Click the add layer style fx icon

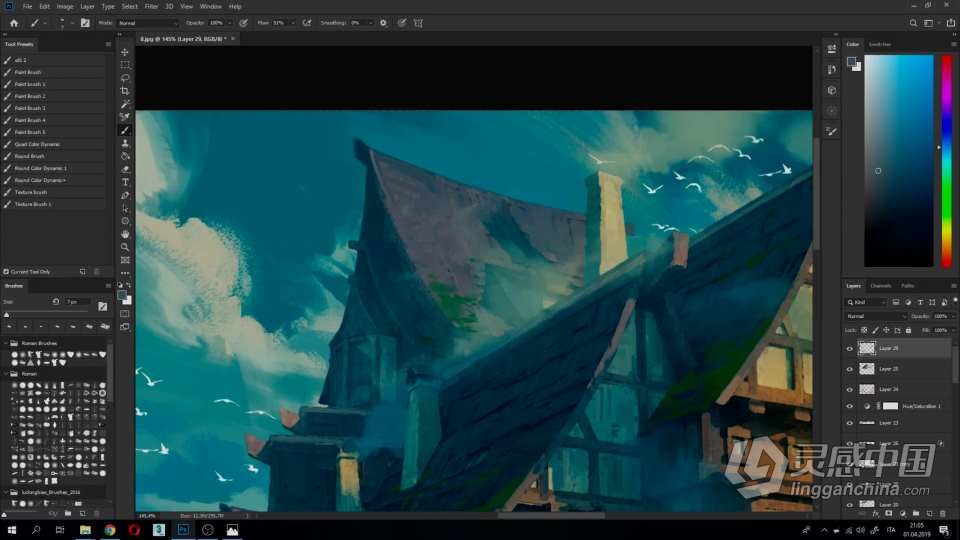click(876, 514)
